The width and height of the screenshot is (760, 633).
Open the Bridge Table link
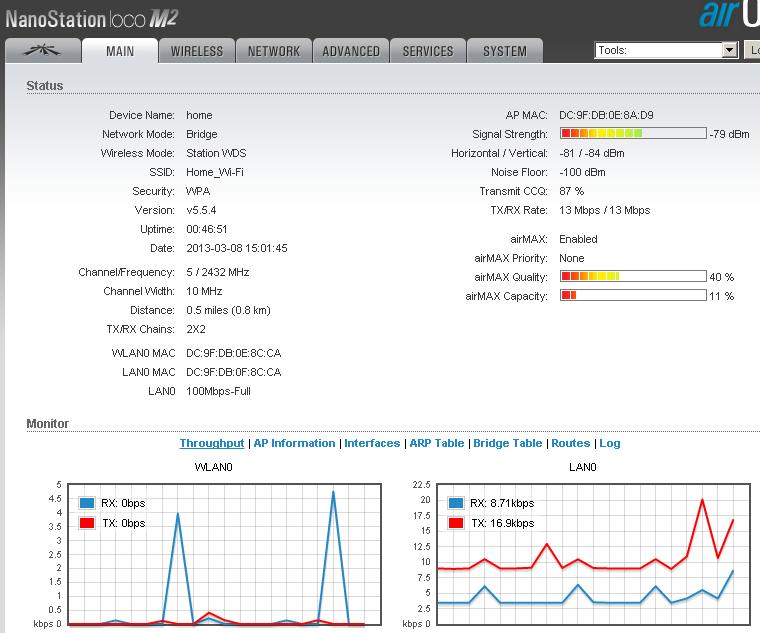[508, 443]
